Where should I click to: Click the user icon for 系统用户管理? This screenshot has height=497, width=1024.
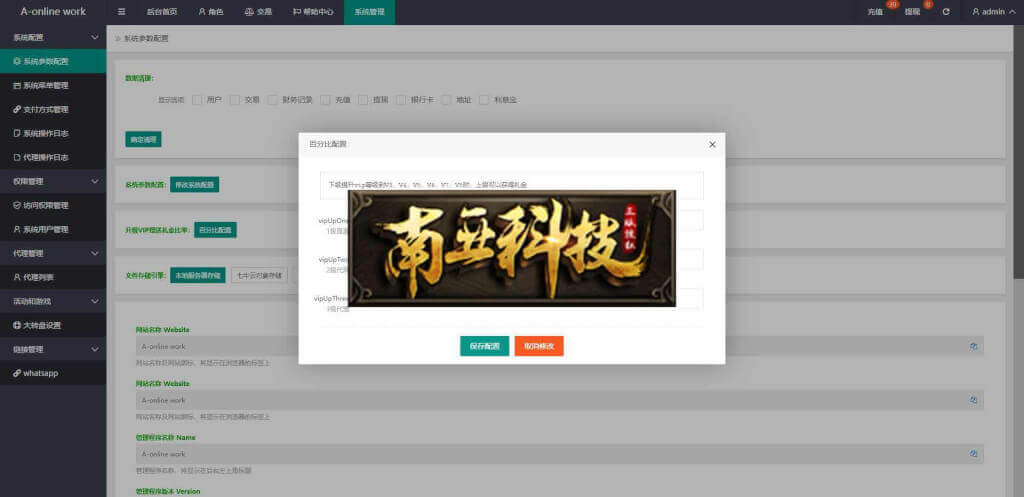pos(17,229)
